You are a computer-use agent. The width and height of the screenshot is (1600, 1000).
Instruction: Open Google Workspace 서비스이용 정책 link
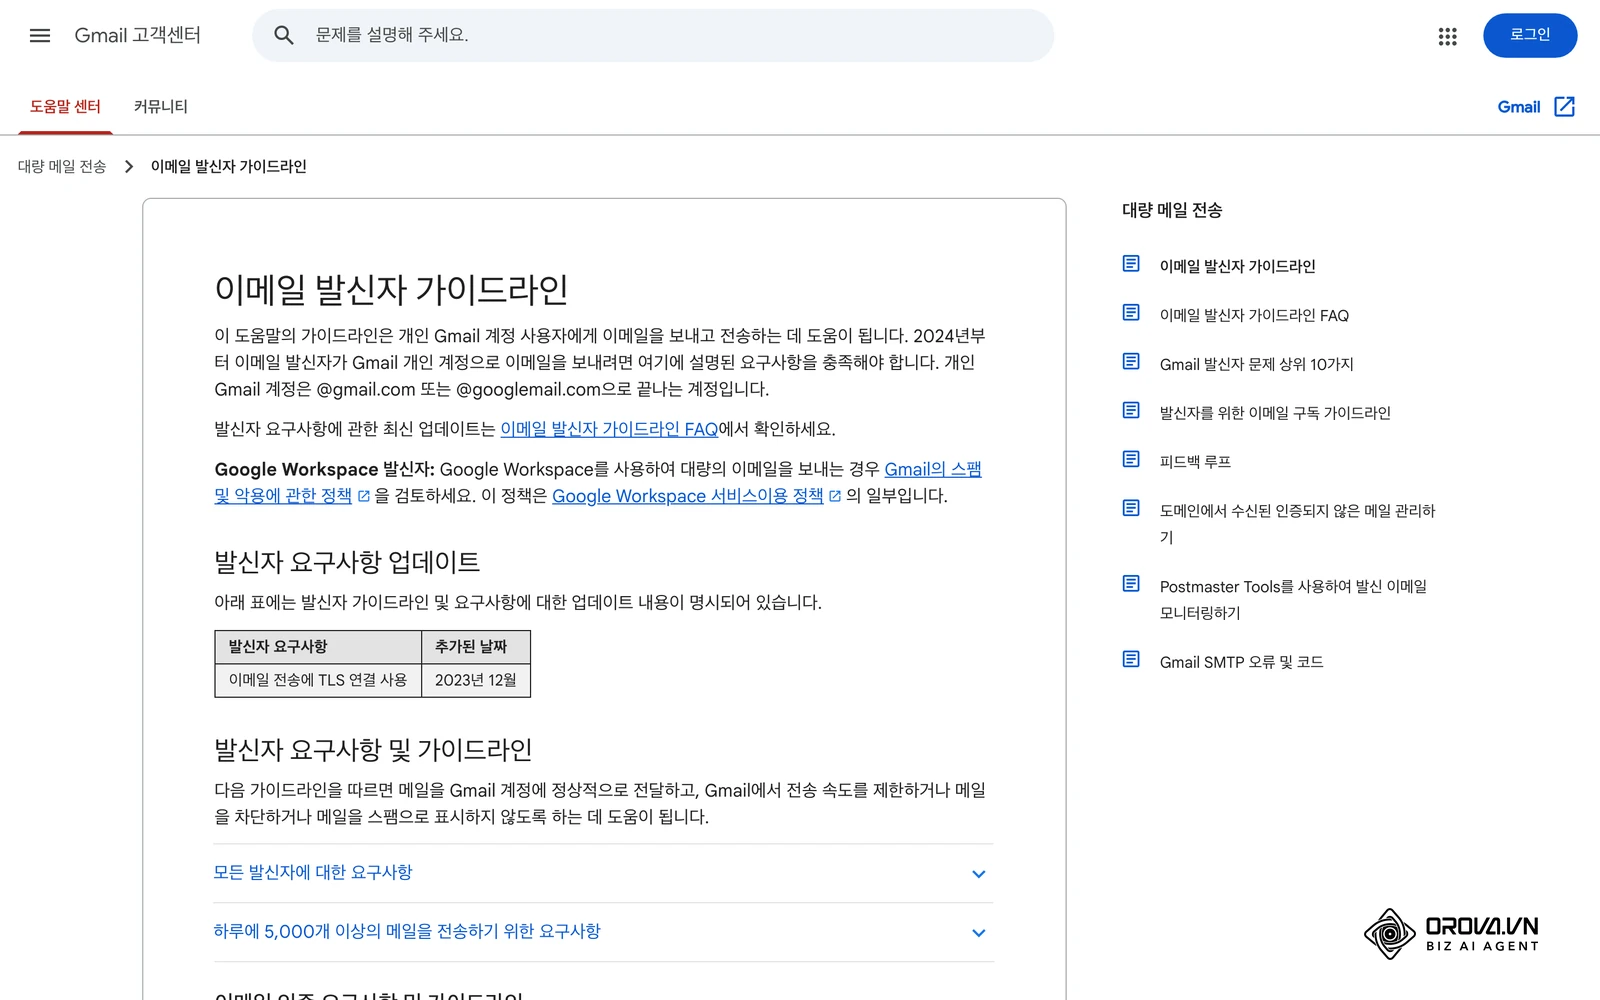(x=688, y=496)
